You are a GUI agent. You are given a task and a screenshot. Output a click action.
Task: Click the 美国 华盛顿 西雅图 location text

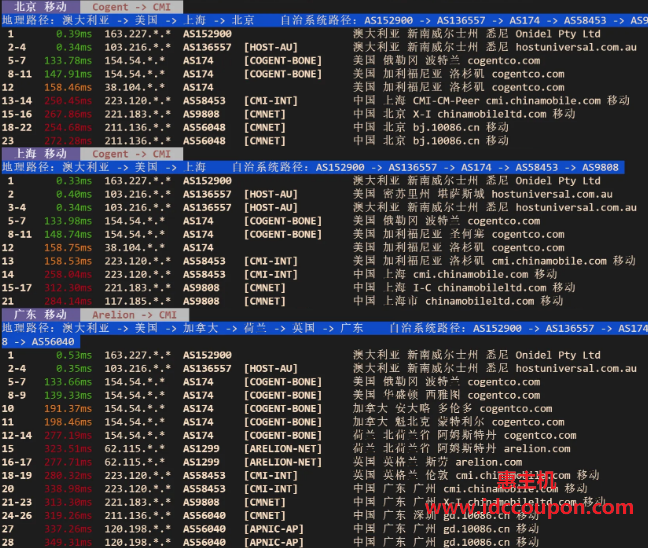[x=407, y=395]
